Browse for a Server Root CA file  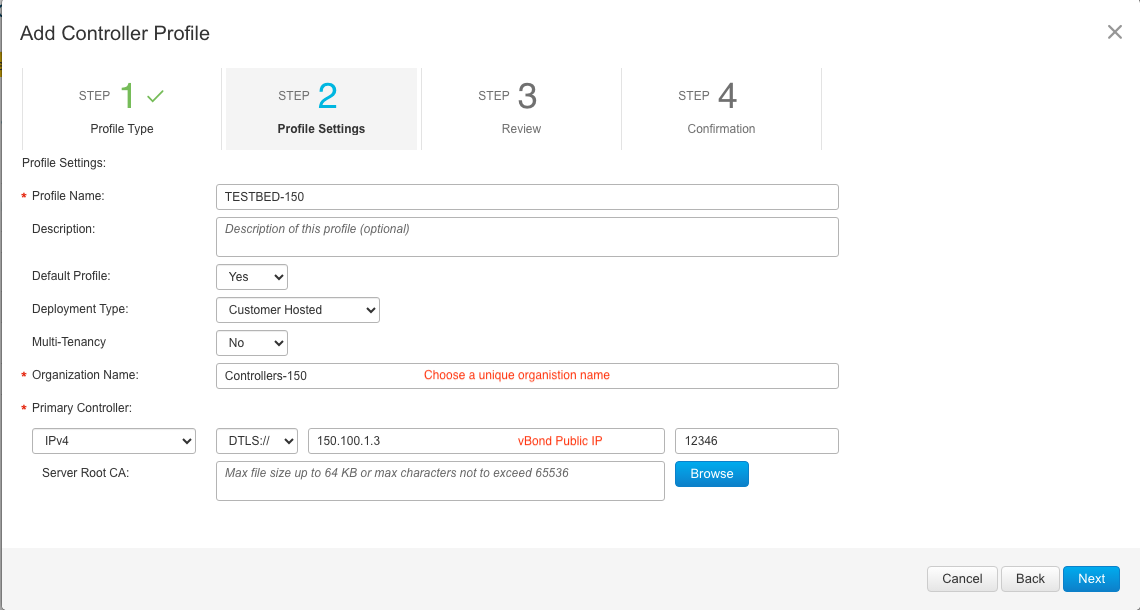pyautogui.click(x=711, y=474)
